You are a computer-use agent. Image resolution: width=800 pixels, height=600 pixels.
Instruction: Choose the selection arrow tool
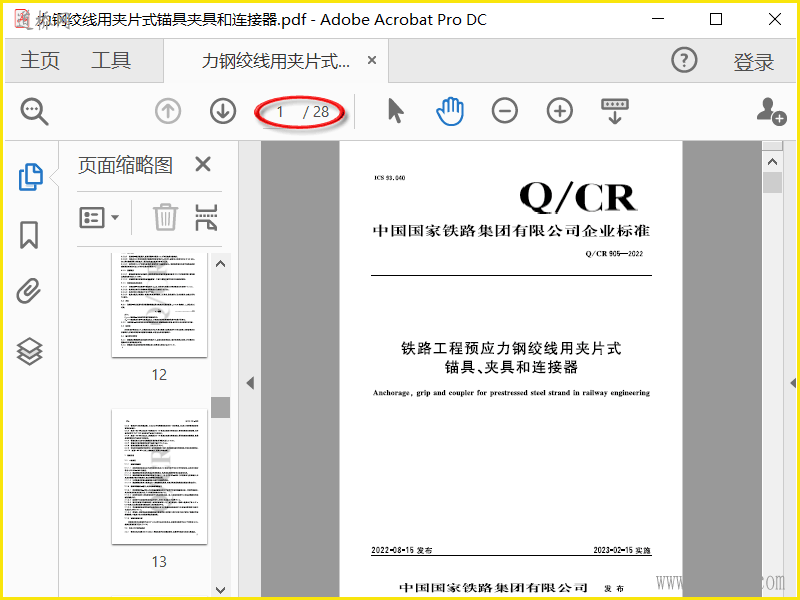click(x=395, y=111)
